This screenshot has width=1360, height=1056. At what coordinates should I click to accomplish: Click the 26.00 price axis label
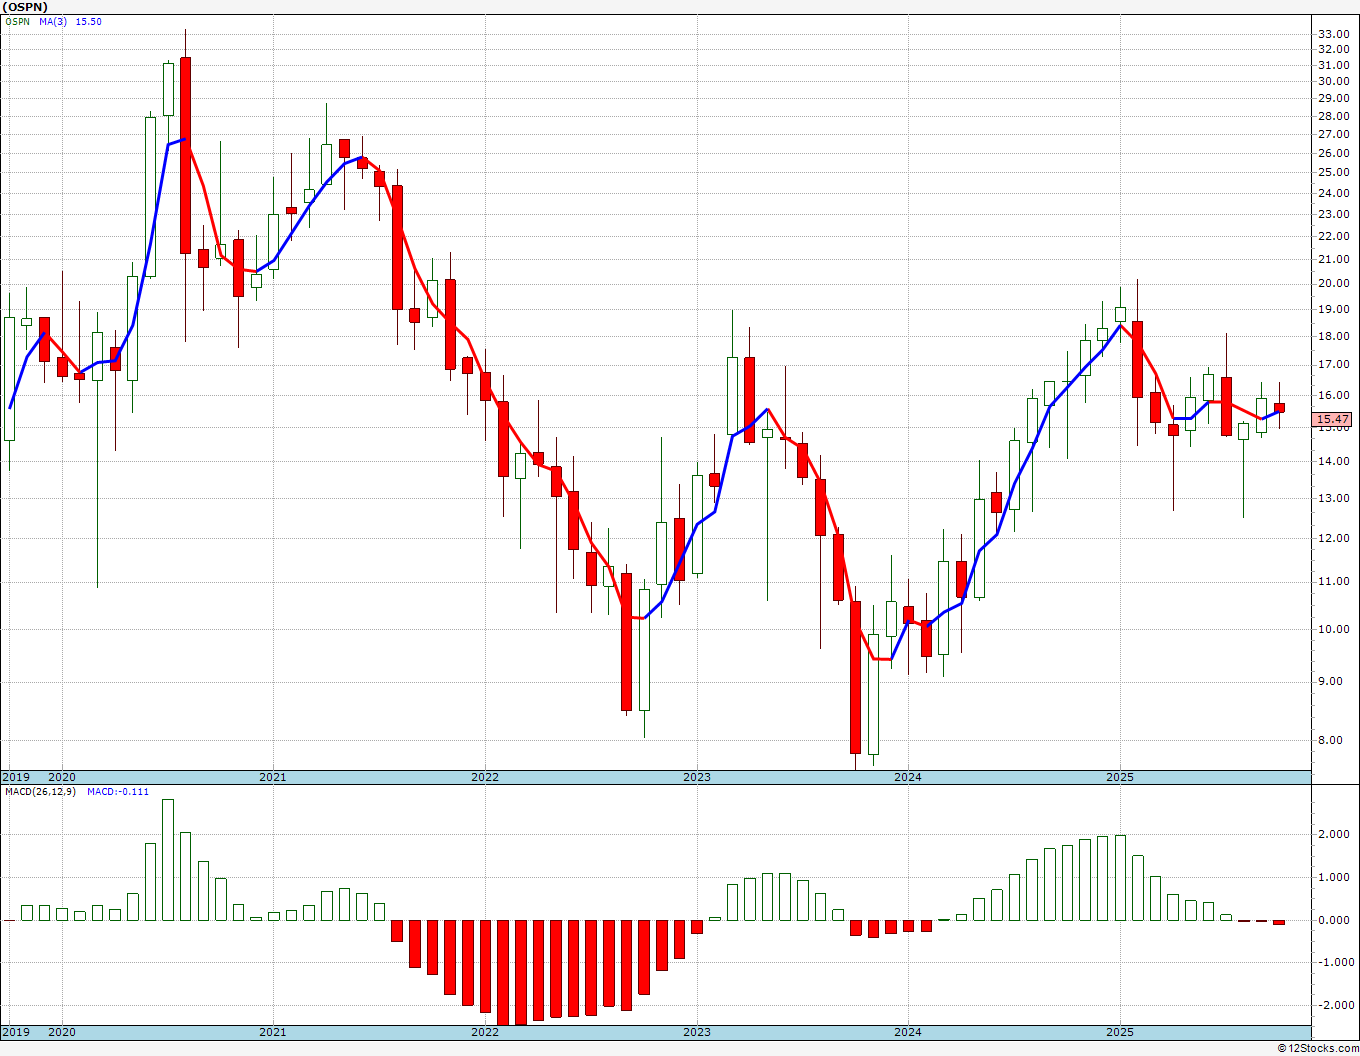pyautogui.click(x=1334, y=154)
